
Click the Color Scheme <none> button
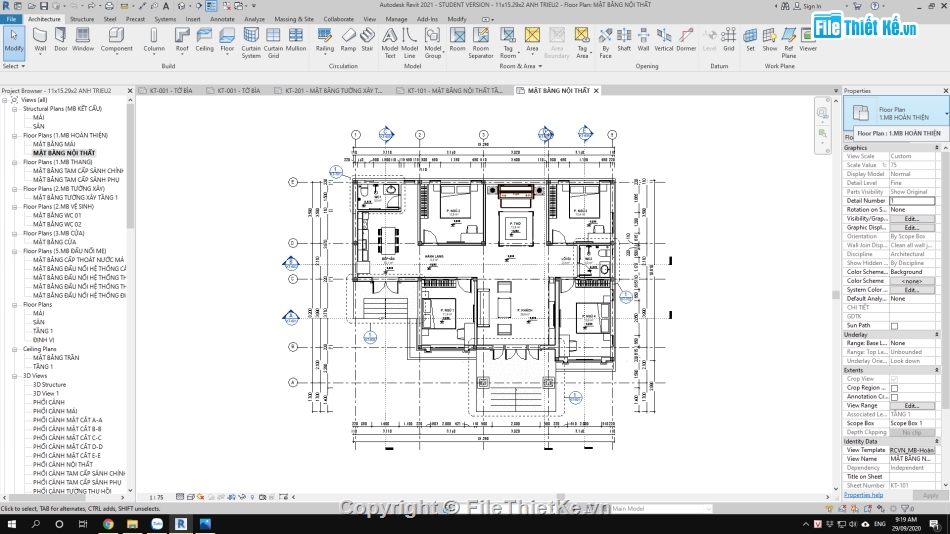(x=912, y=281)
